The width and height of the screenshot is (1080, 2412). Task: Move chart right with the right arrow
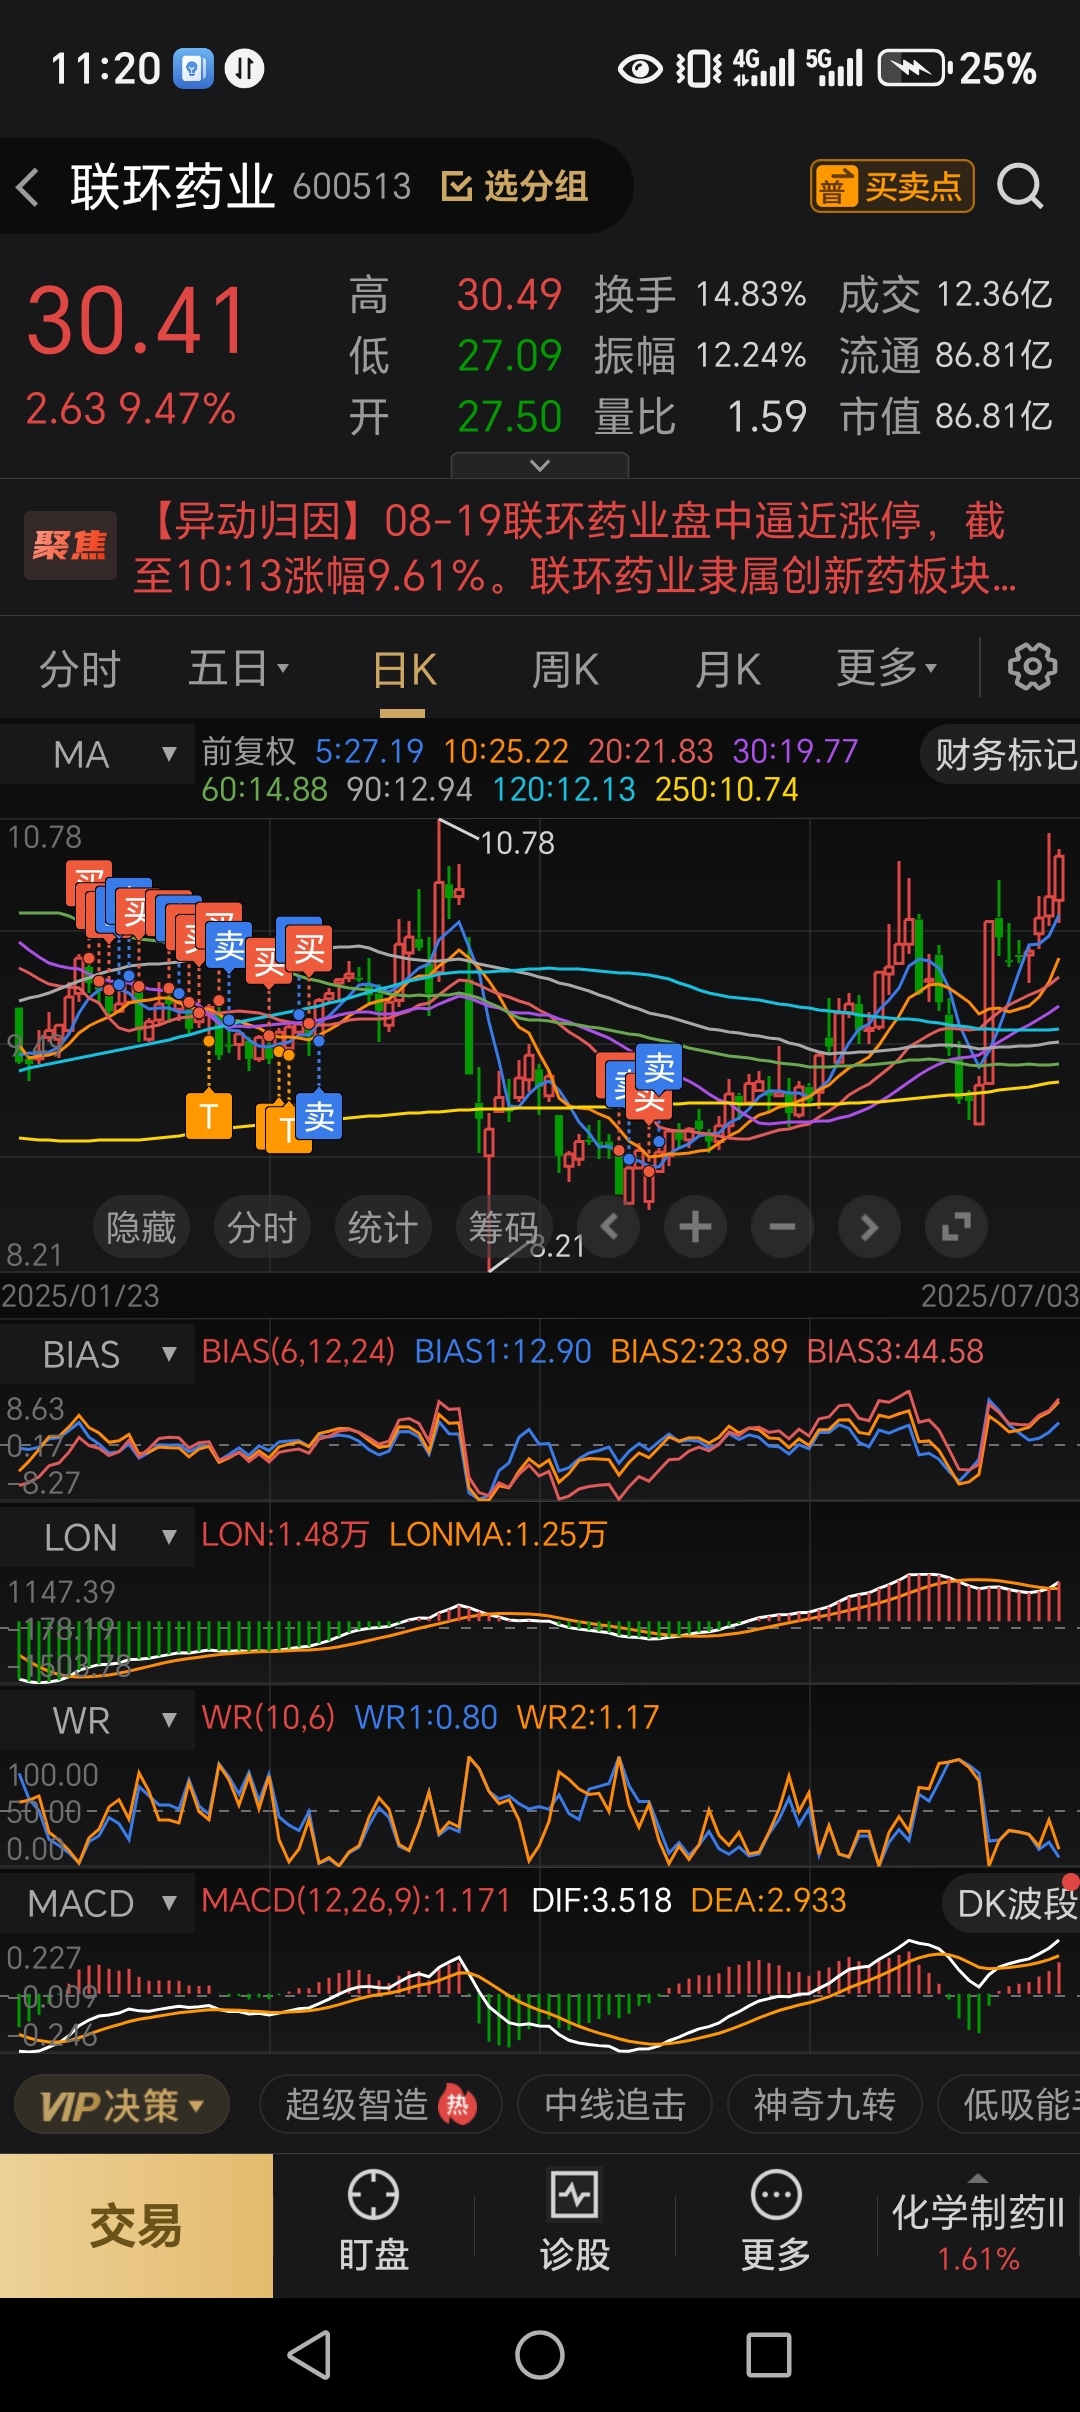(x=869, y=1226)
